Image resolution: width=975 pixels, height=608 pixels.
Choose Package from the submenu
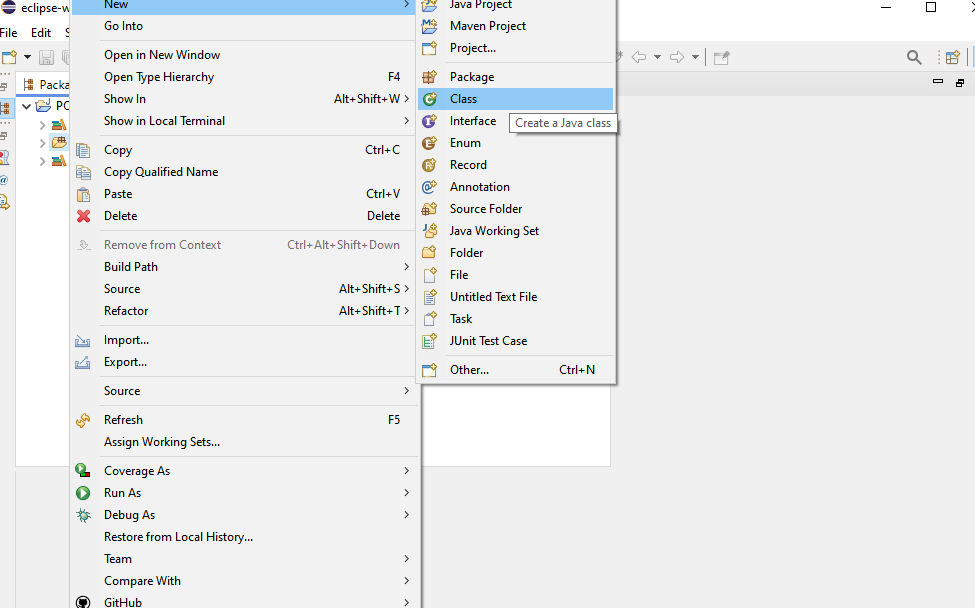coord(515,77)
